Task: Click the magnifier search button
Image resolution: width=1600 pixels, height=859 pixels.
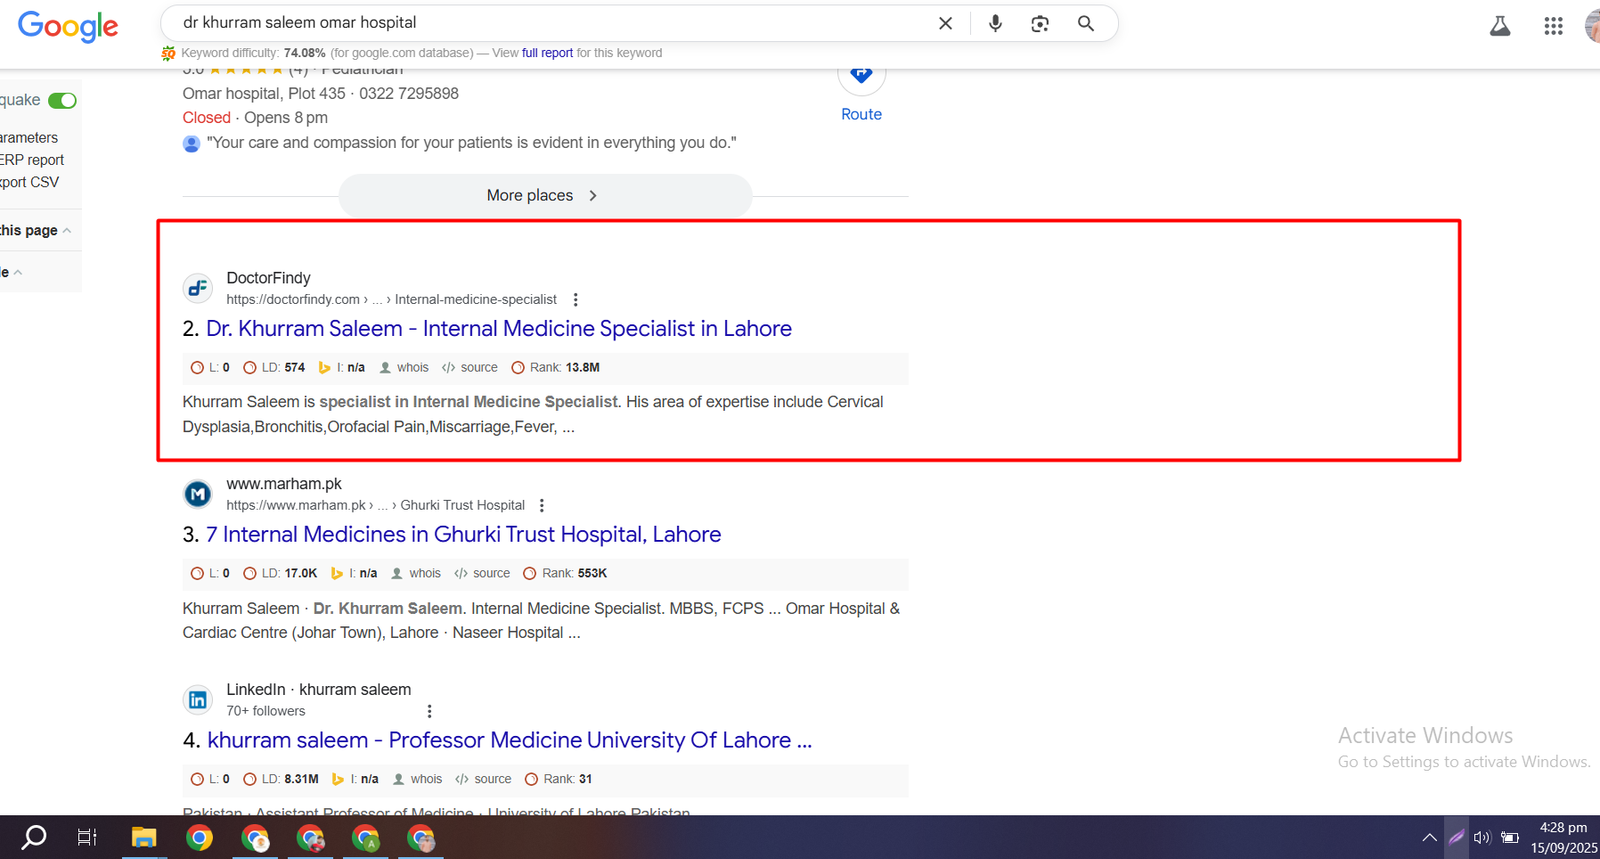Action: click(1085, 23)
